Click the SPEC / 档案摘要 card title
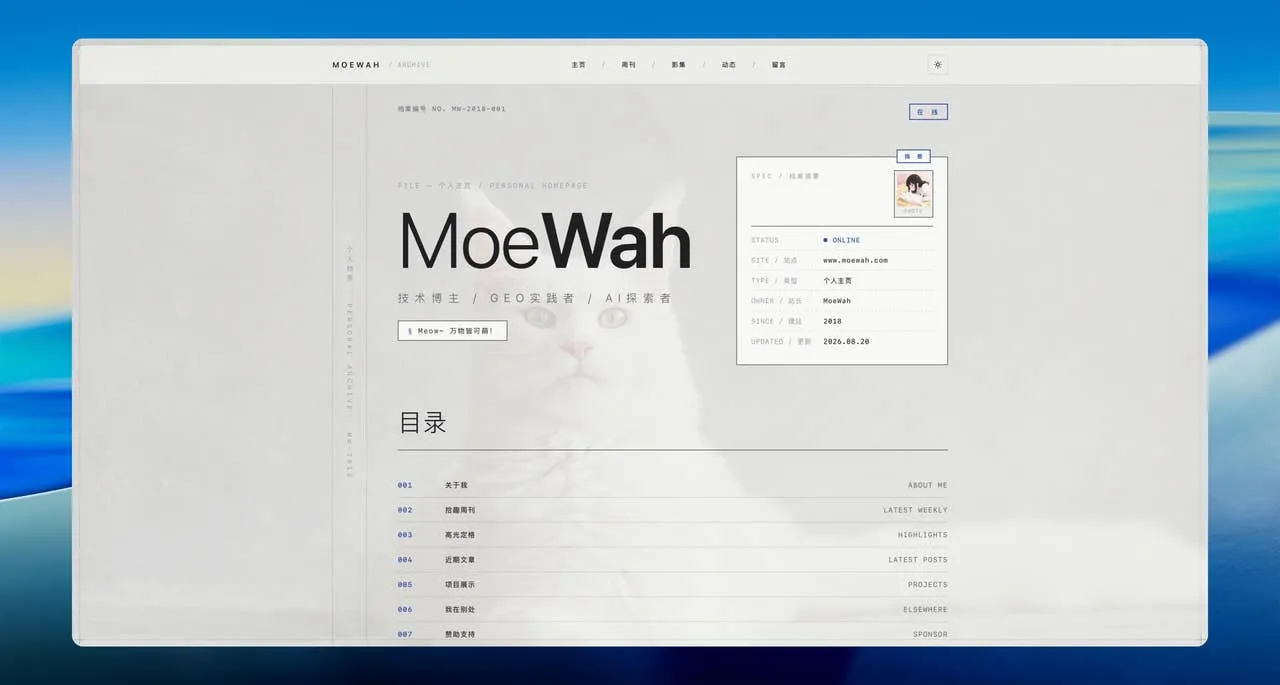 click(785, 176)
